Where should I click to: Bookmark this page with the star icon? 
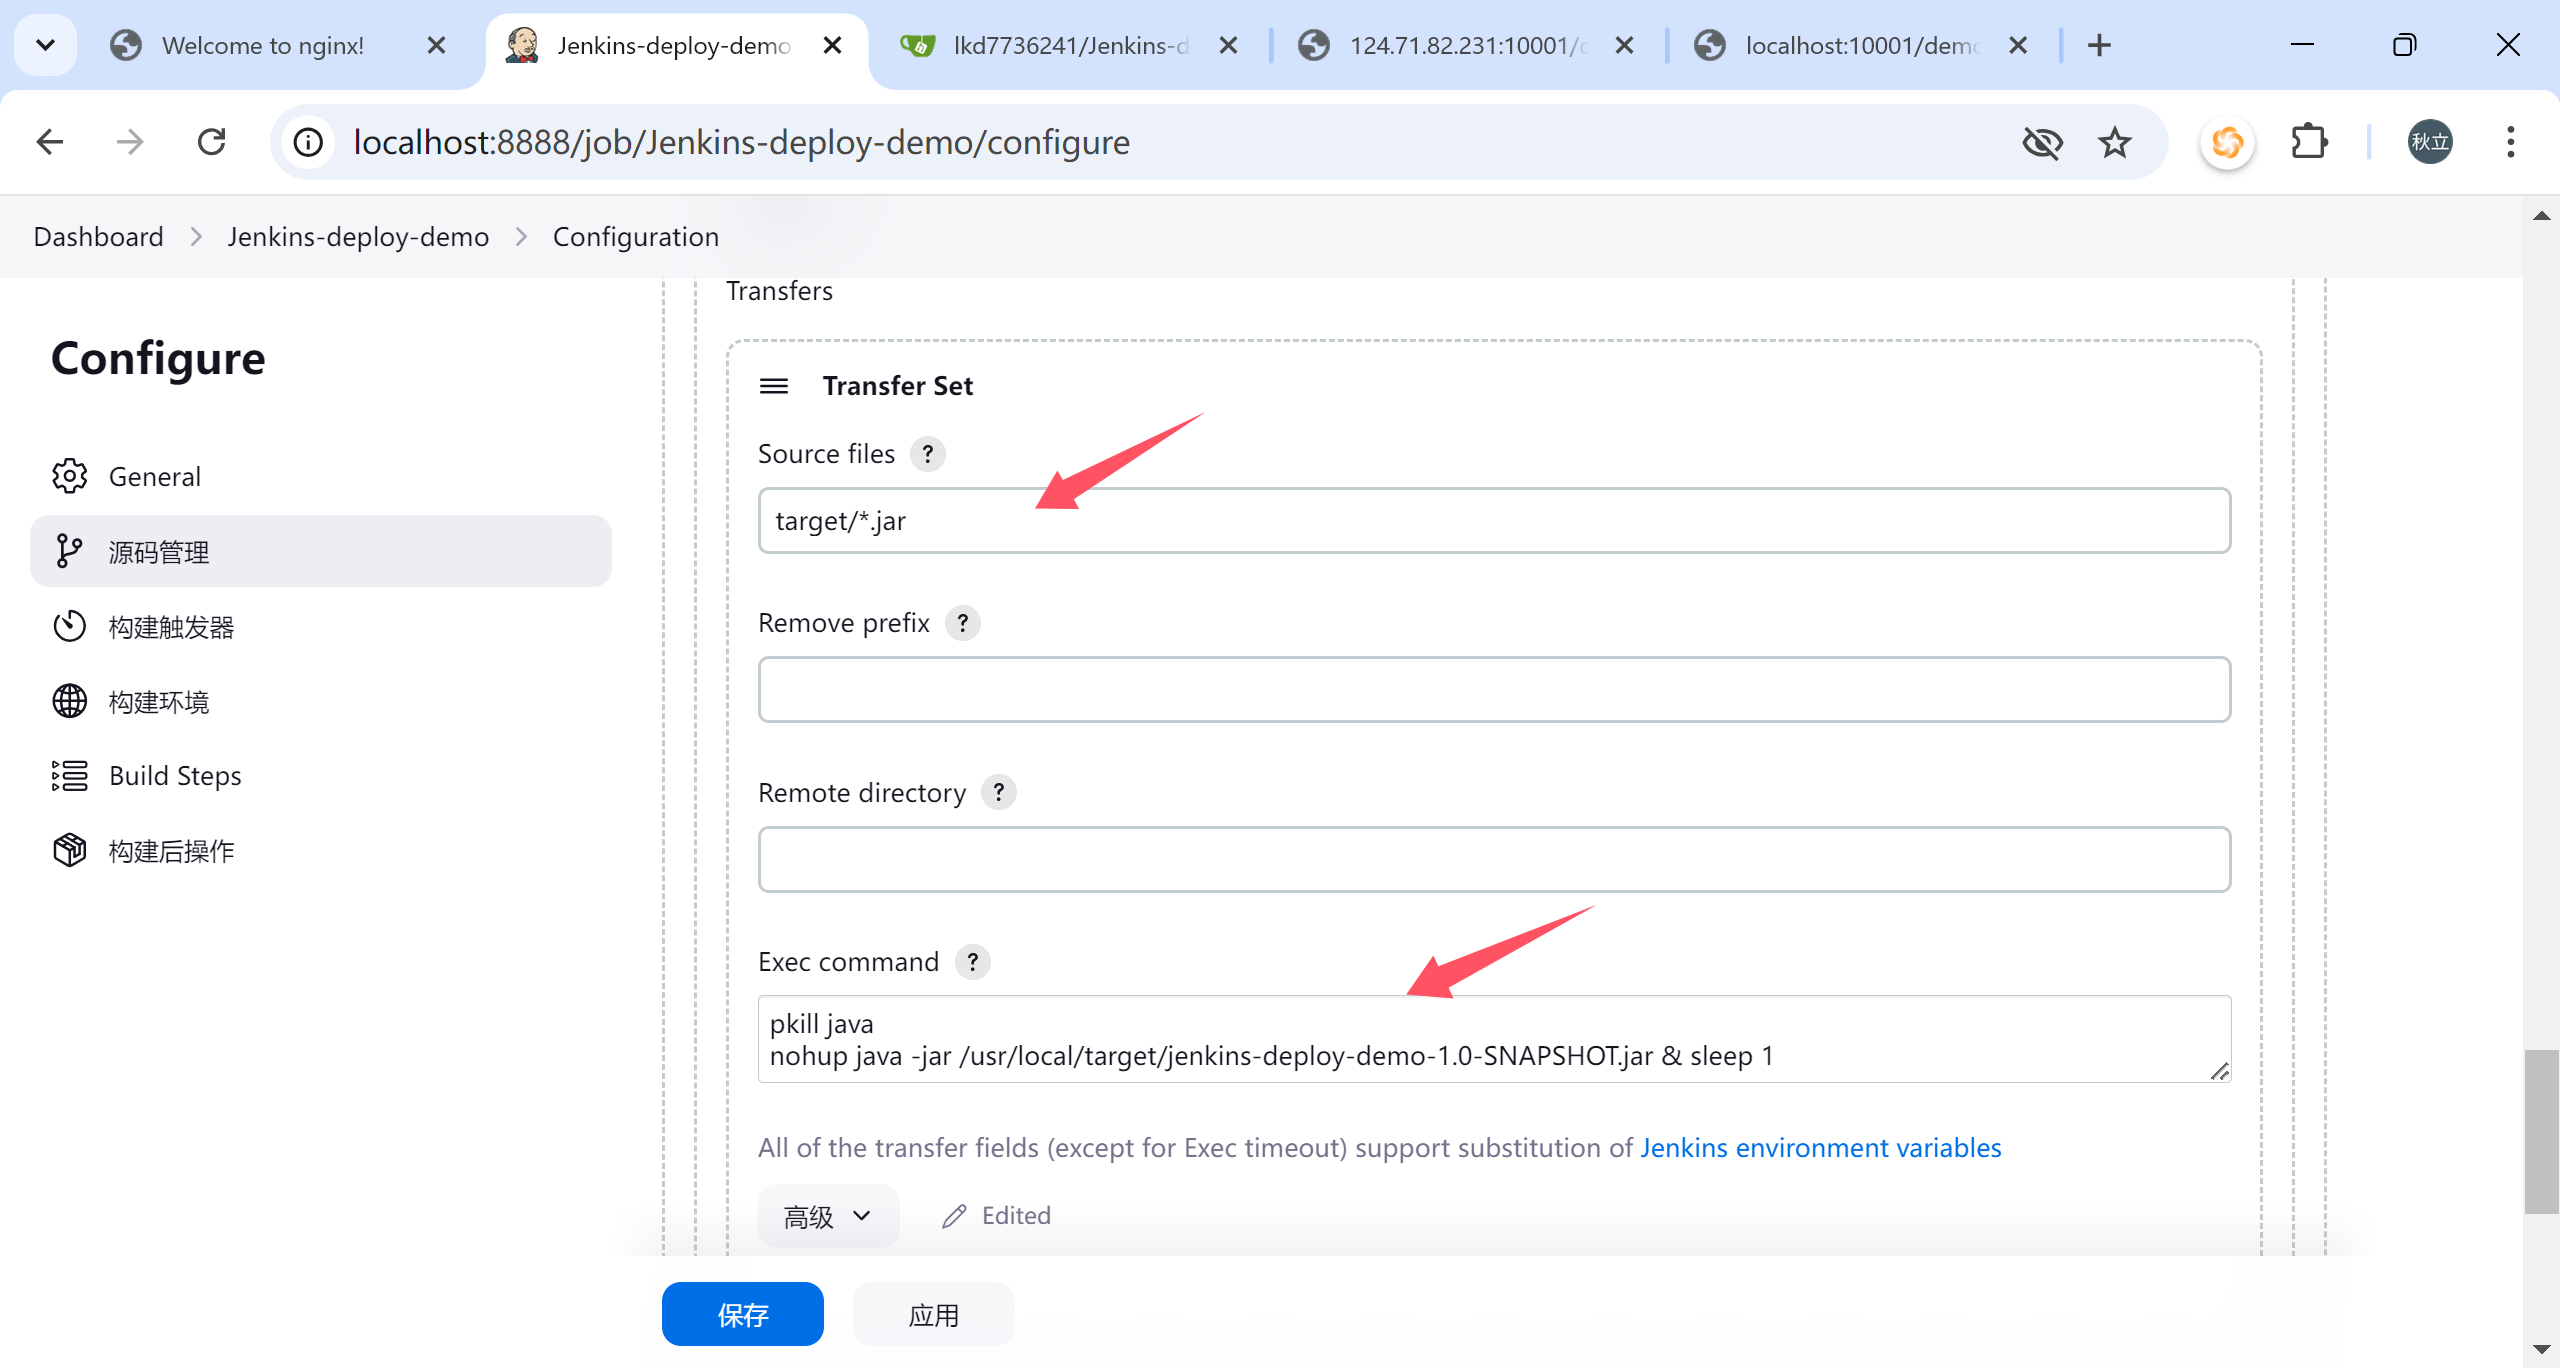click(x=2114, y=143)
